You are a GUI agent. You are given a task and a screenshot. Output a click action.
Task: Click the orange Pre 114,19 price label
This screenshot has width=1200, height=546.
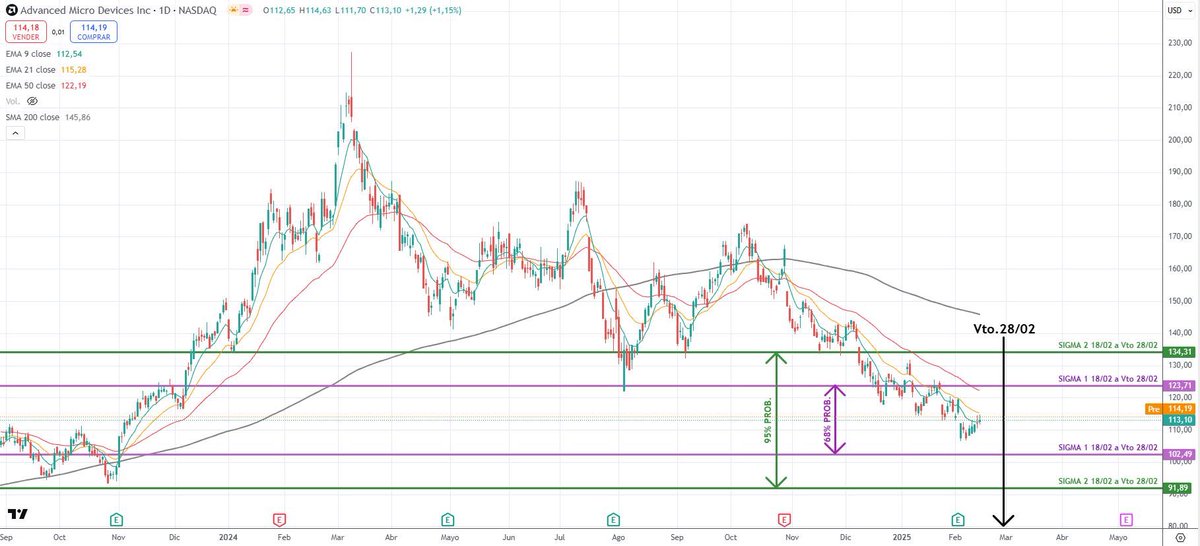point(1169,409)
